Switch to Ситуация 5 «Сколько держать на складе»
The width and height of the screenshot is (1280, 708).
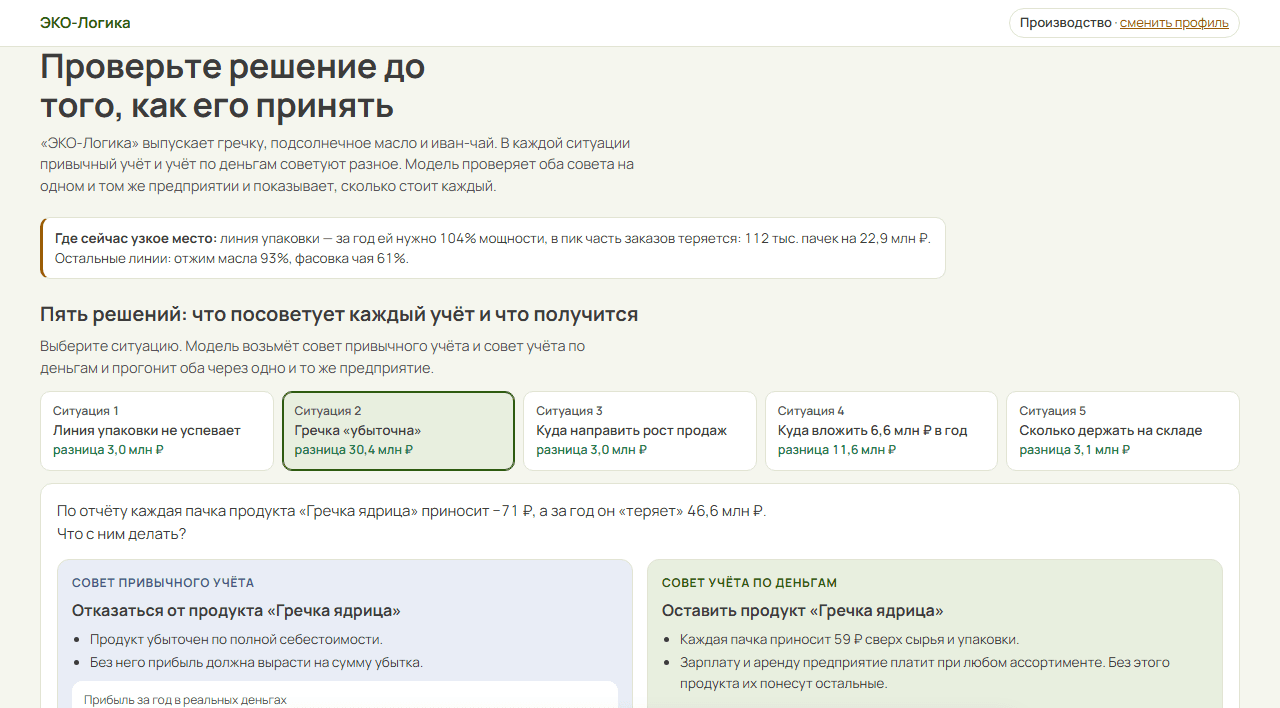(1123, 431)
